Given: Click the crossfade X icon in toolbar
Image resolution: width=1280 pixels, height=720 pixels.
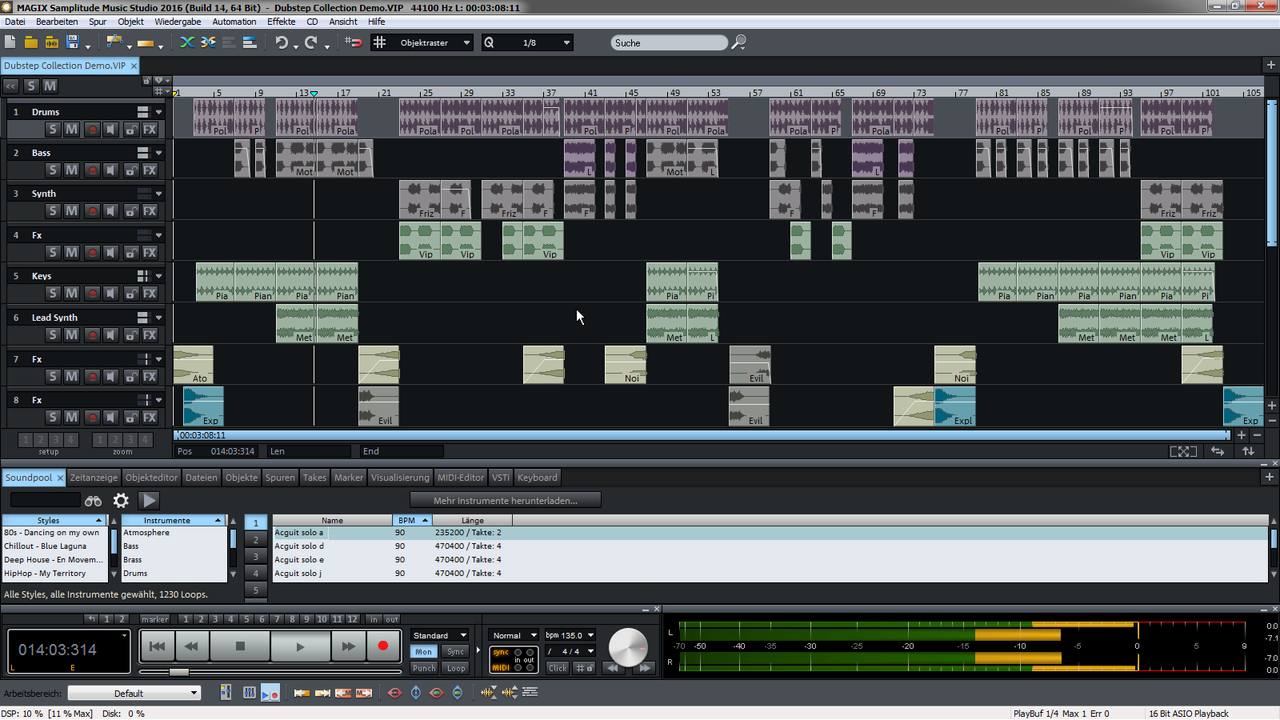Looking at the screenshot, I should (x=187, y=43).
